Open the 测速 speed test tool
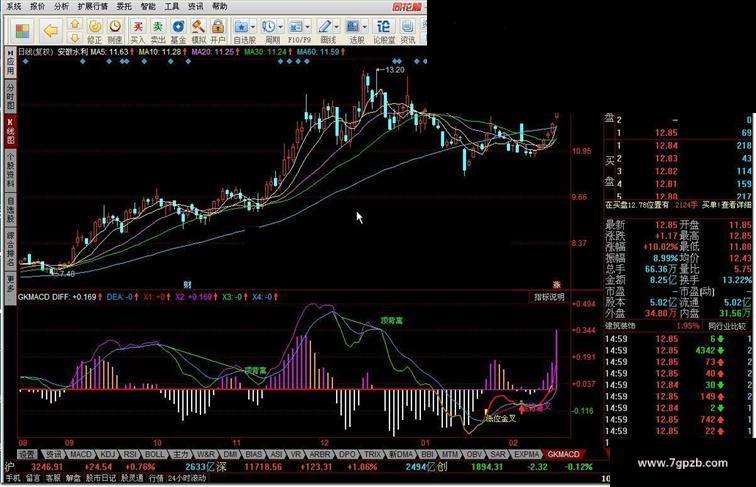Viewport: 756px width, 487px height. (x=115, y=31)
